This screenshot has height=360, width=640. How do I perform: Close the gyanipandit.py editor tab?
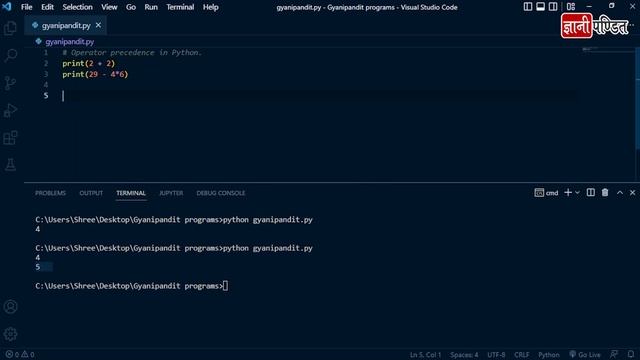click(98, 25)
